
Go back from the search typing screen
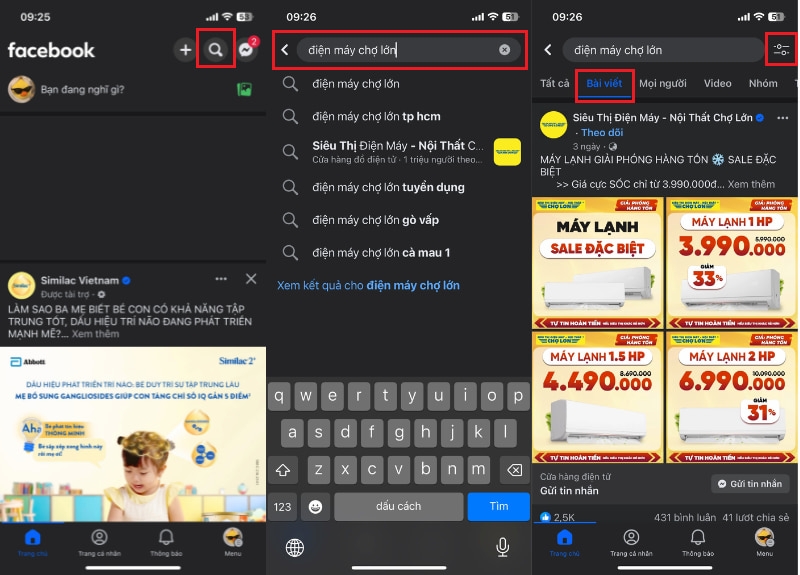coord(285,49)
